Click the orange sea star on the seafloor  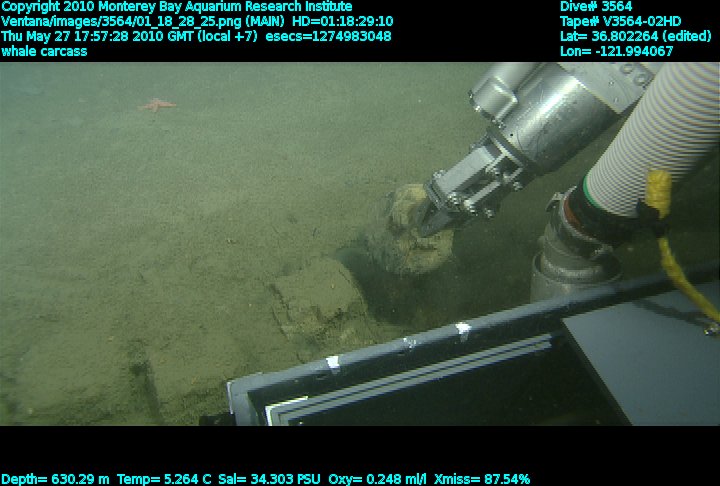(x=157, y=104)
